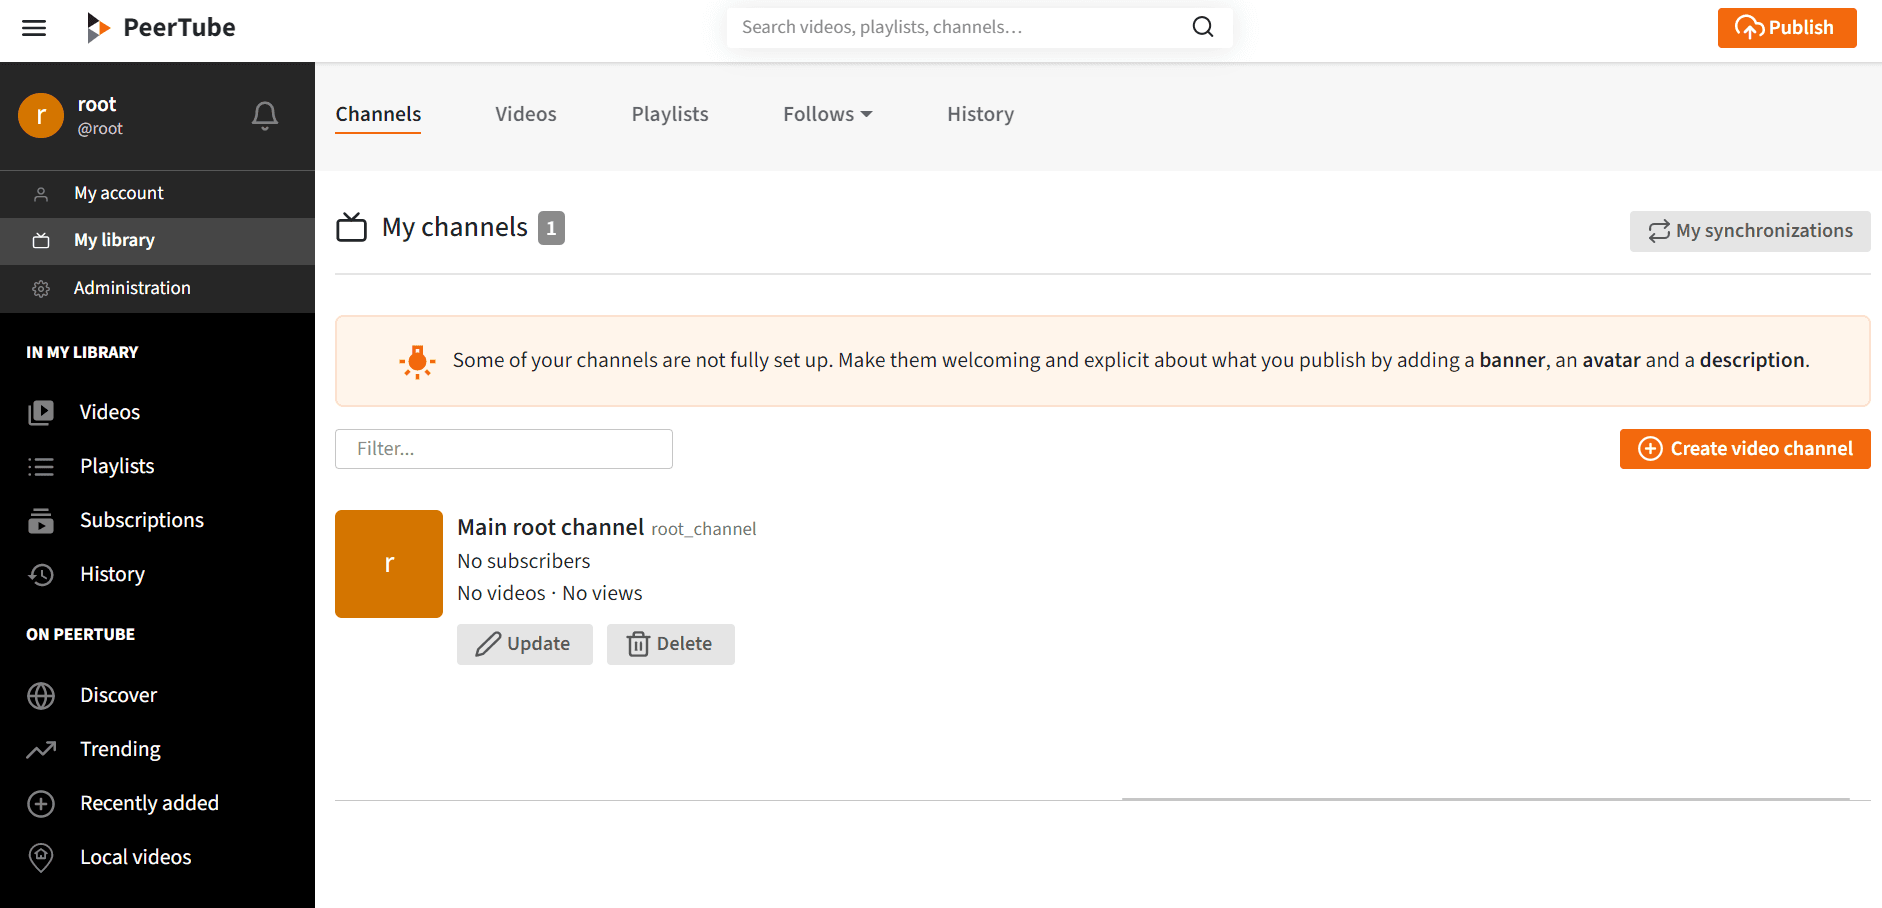The image size is (1882, 908).
Task: Click the Publish button
Action: (x=1787, y=27)
